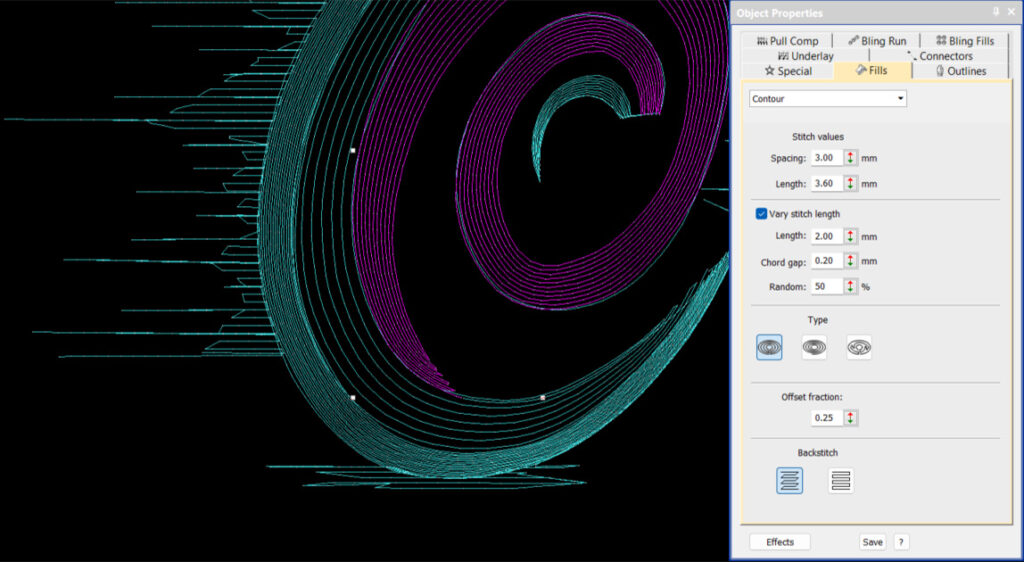Click the Effects button
The height and width of the screenshot is (562, 1024).
pos(780,542)
